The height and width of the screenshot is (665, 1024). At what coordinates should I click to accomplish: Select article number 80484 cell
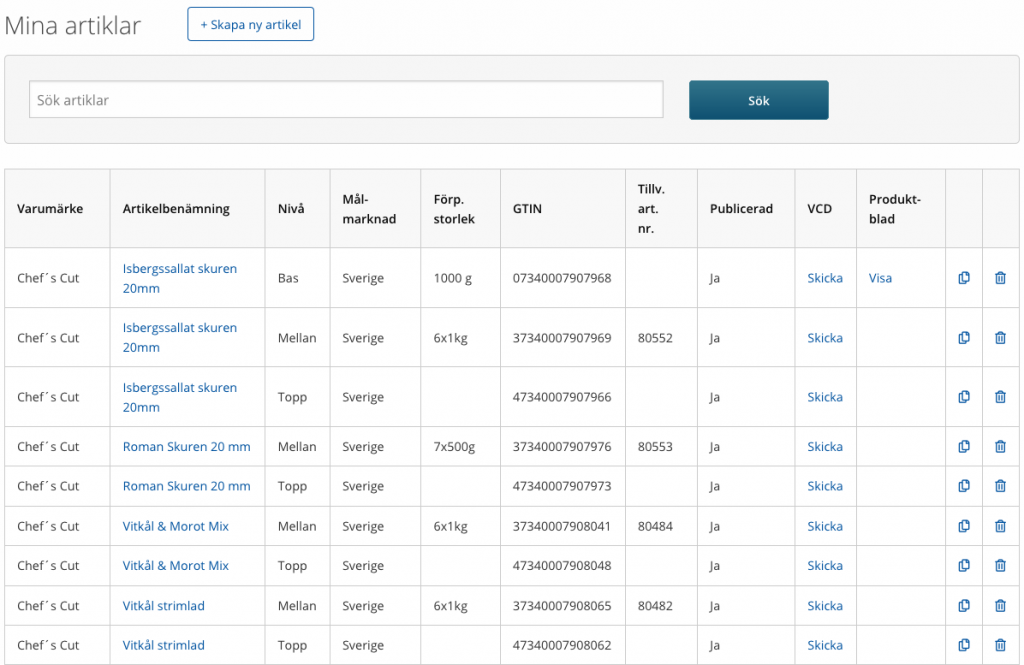click(x=662, y=526)
